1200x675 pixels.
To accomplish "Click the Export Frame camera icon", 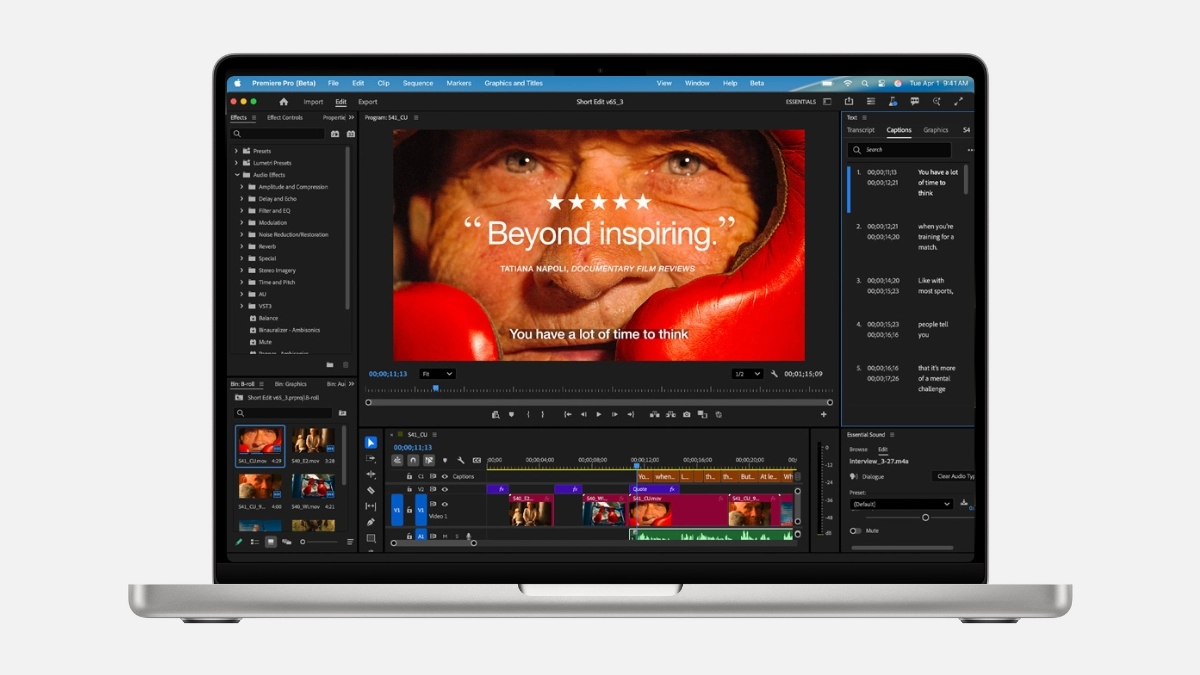I will click(x=687, y=414).
